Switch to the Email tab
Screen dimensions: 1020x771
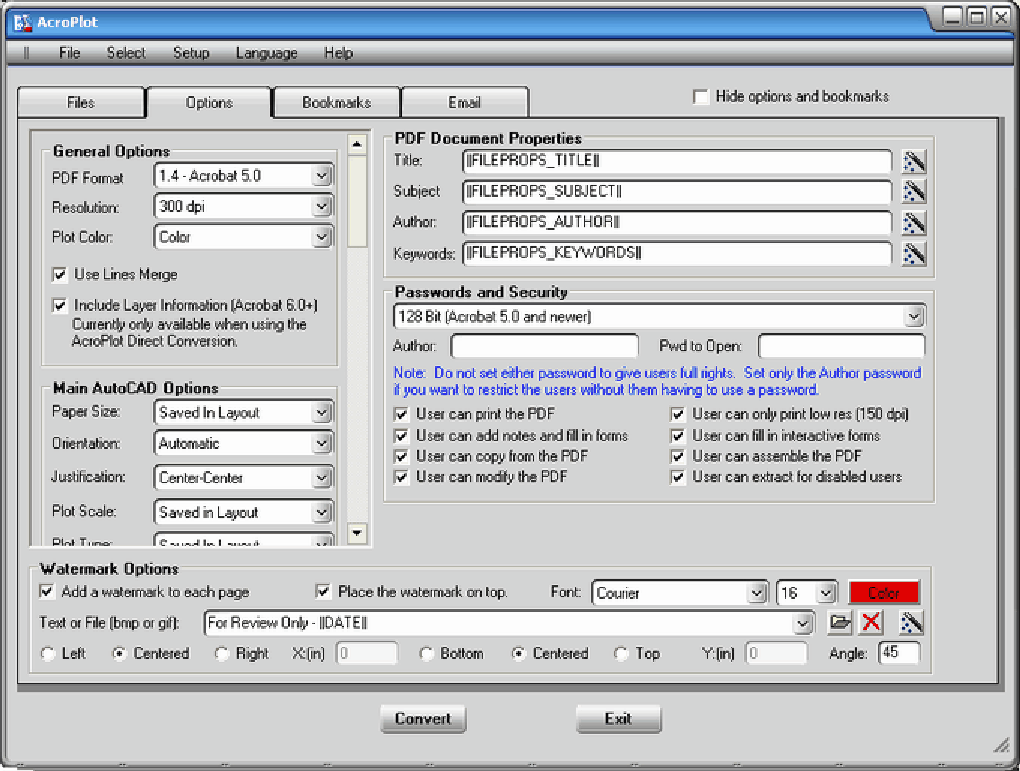click(x=464, y=102)
